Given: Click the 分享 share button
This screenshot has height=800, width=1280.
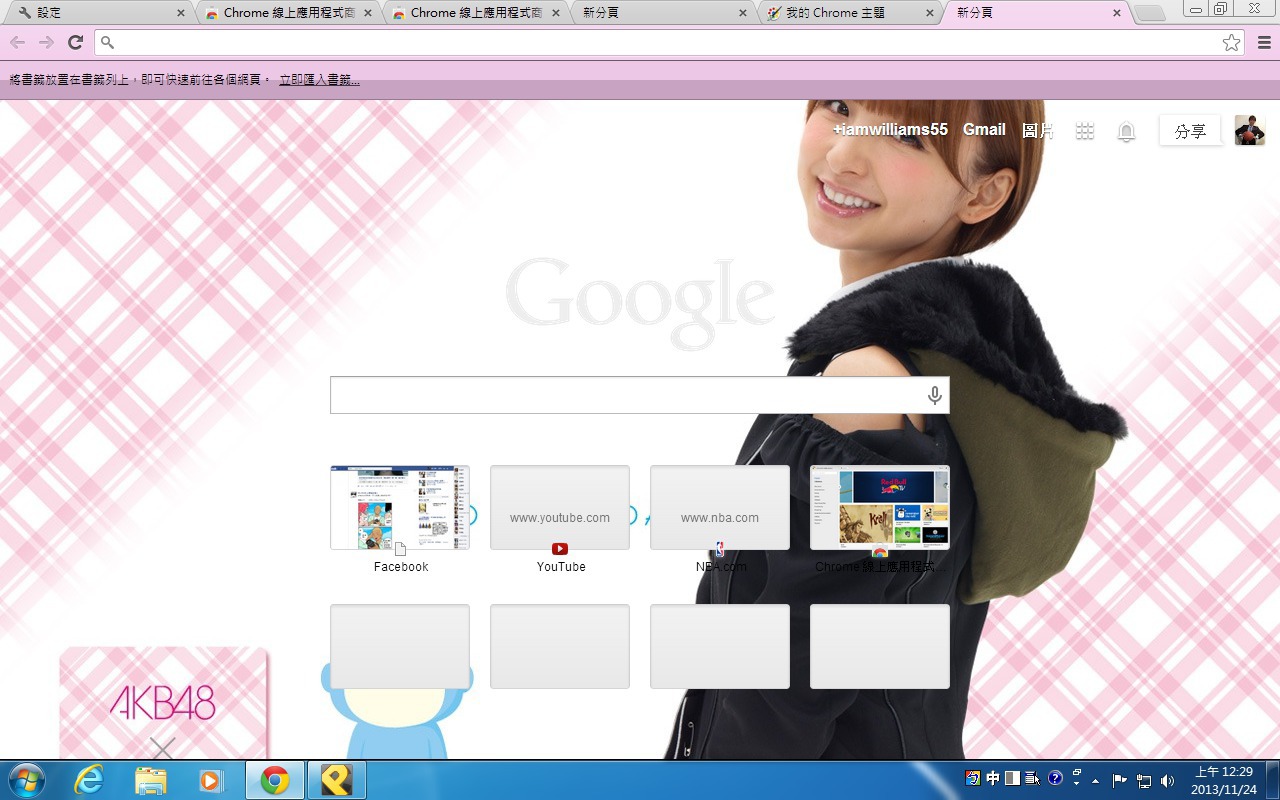Looking at the screenshot, I should 1190,131.
